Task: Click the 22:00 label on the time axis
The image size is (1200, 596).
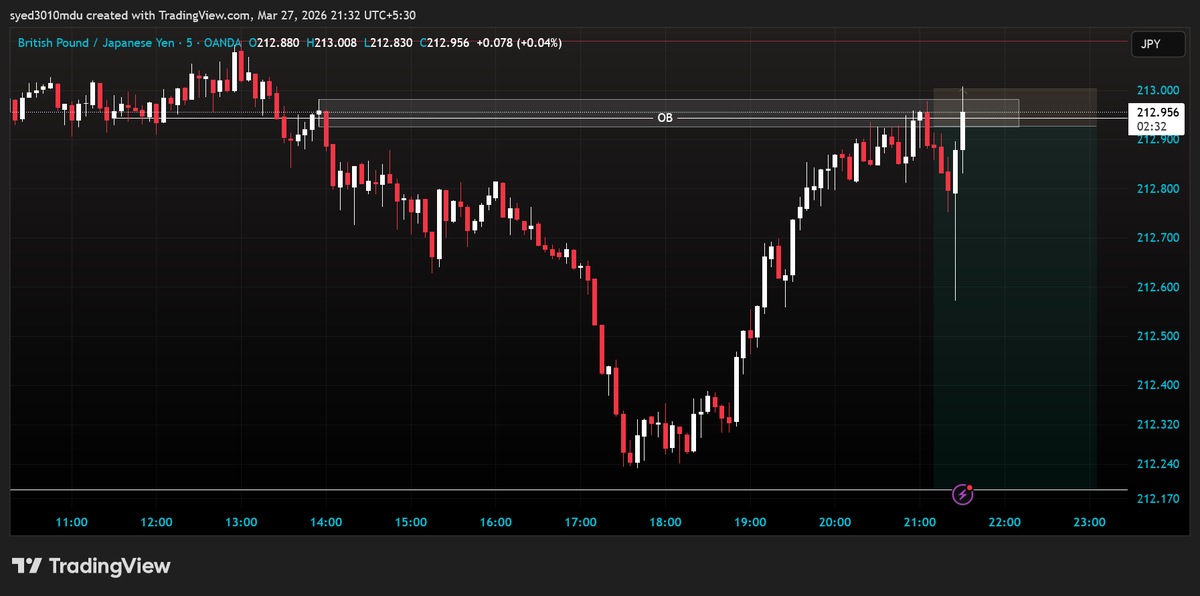Action: click(1004, 521)
